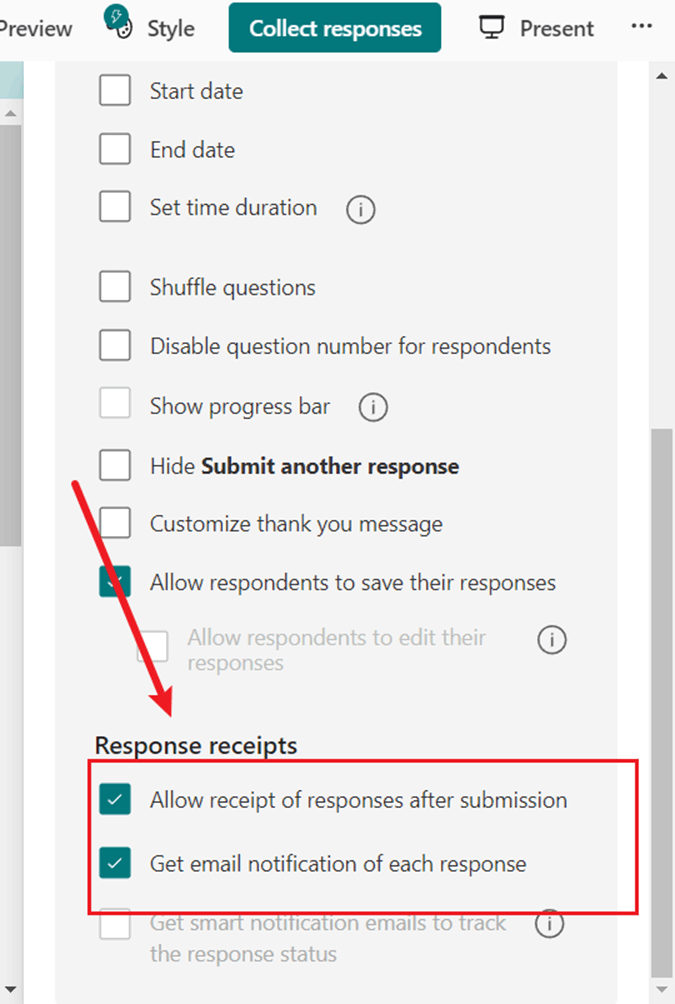Image resolution: width=675 pixels, height=1004 pixels.
Task: Show info for smart notification emails
Action: (x=549, y=924)
